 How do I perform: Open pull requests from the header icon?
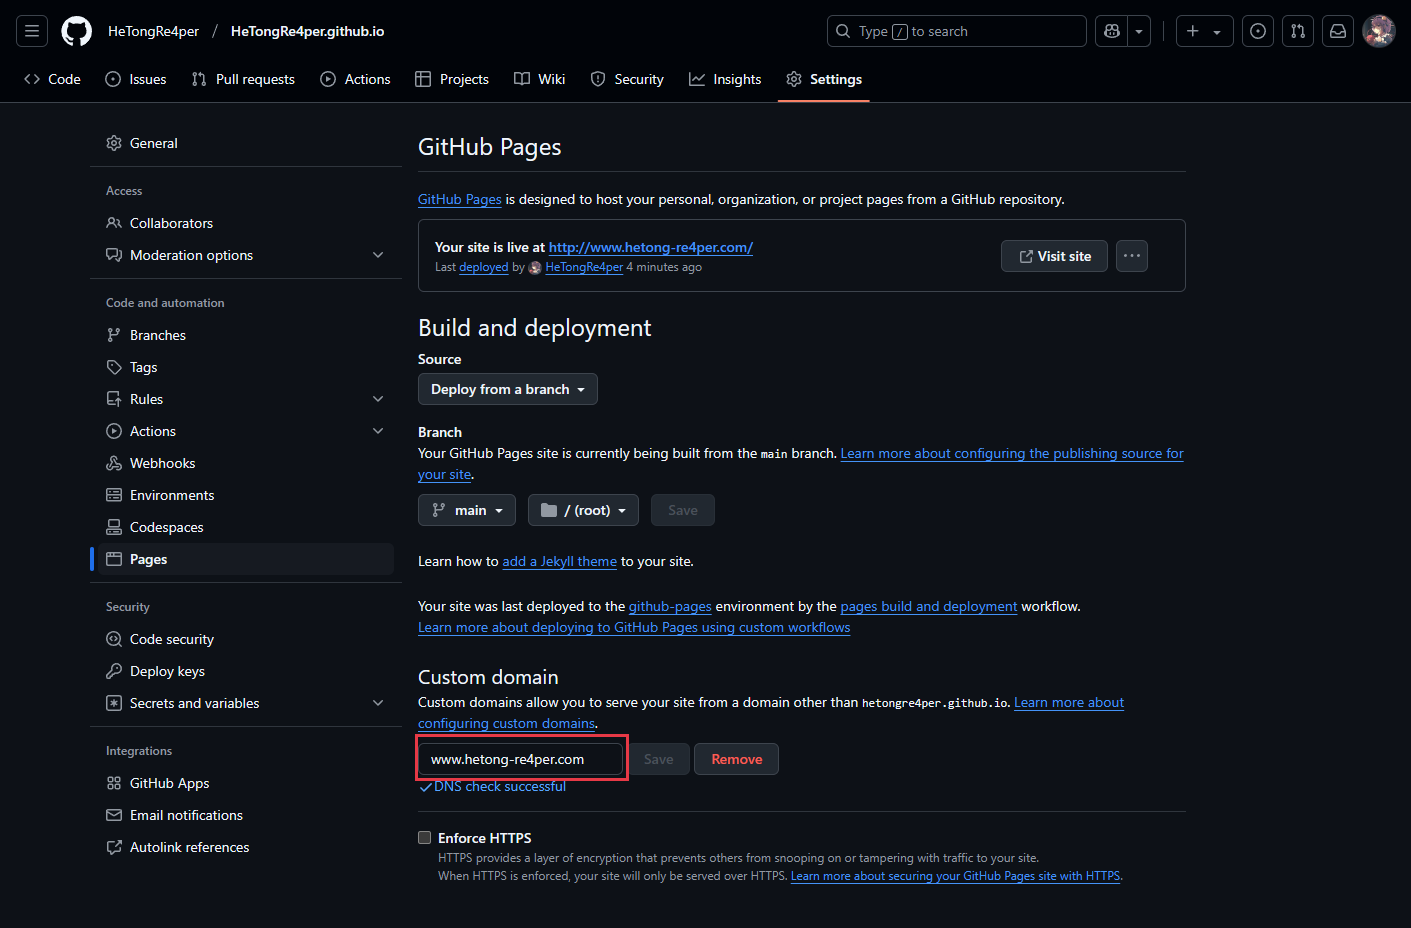pyautogui.click(x=1297, y=30)
